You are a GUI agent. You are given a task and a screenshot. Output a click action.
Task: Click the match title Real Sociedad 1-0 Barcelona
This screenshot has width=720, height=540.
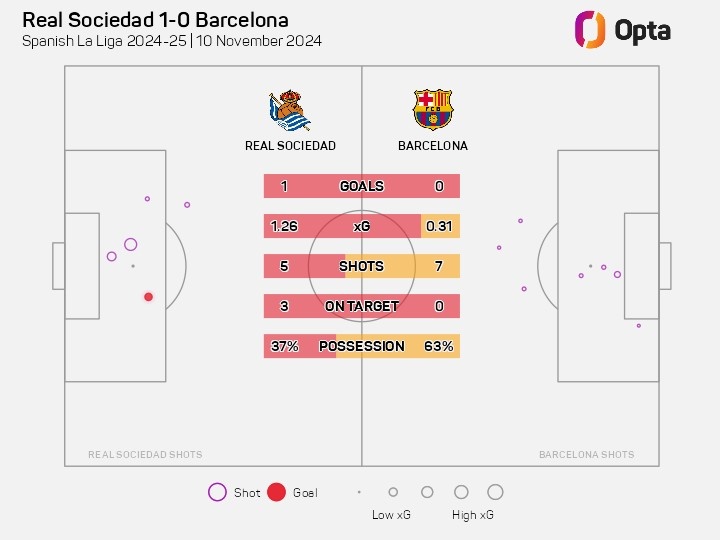[155, 20]
